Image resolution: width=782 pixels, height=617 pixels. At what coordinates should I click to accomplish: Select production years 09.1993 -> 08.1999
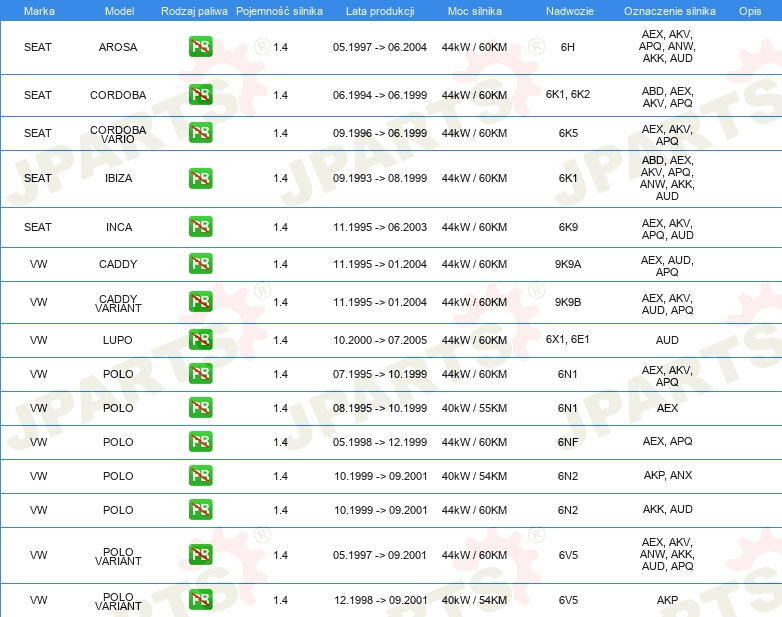(x=380, y=178)
